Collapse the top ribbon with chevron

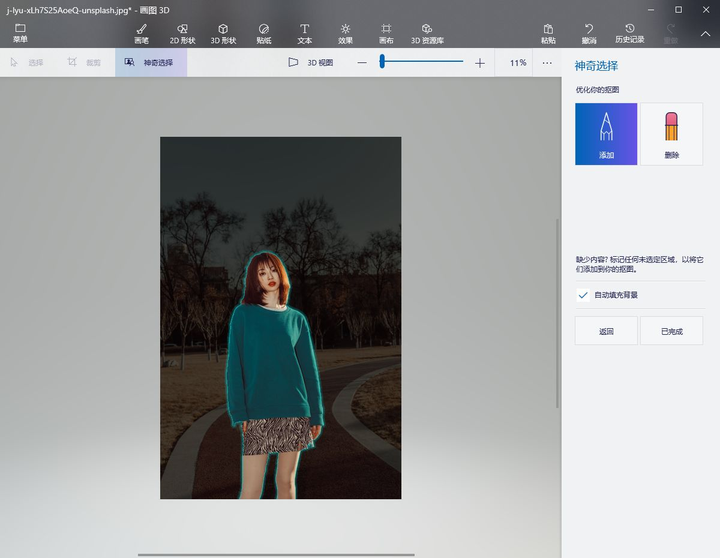705,34
